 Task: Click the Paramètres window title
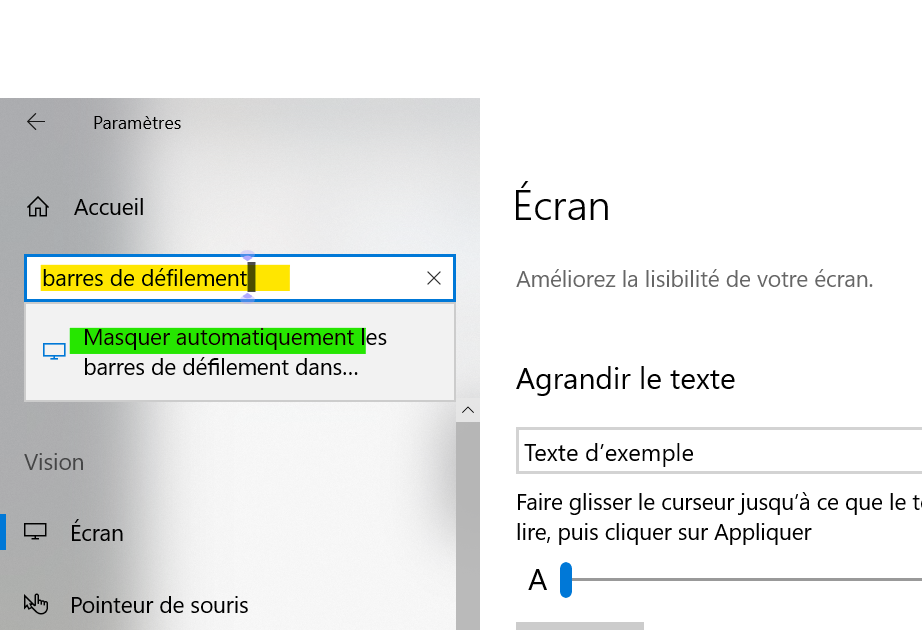[x=137, y=123]
